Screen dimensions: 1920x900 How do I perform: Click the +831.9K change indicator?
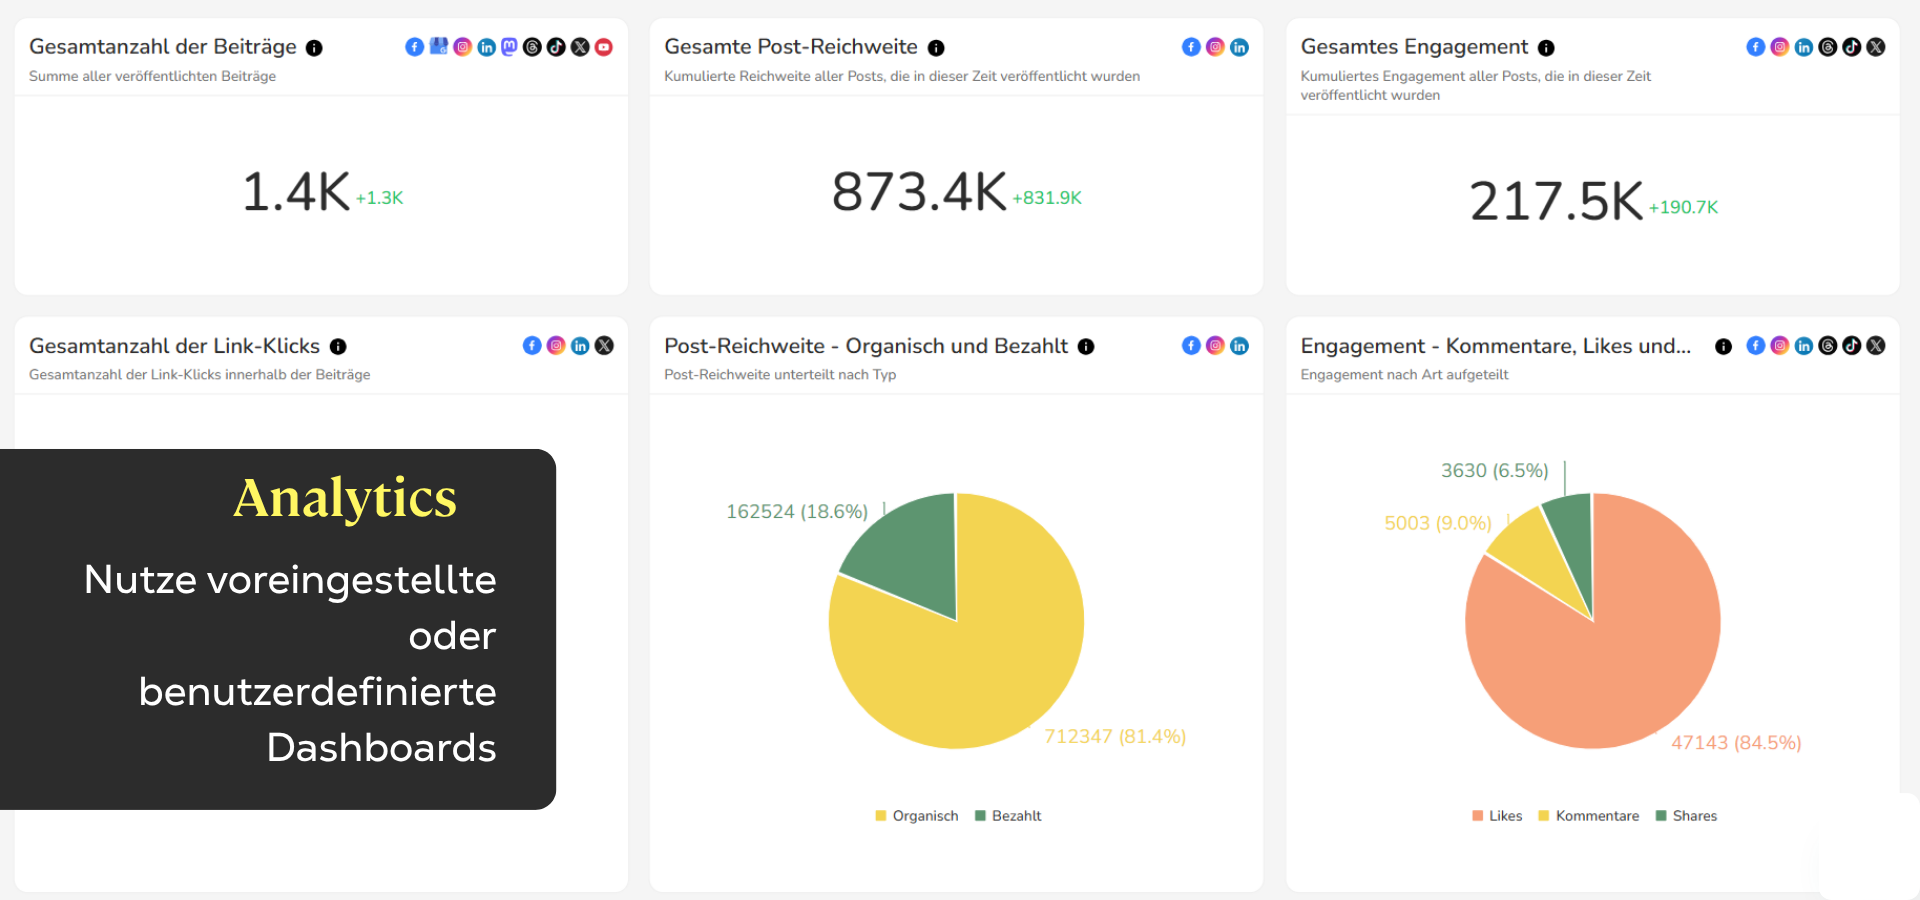pyautogui.click(x=1047, y=198)
